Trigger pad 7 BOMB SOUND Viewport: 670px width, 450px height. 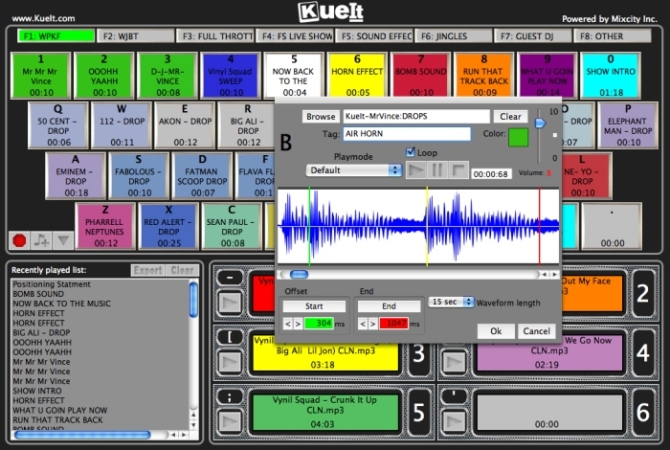point(421,76)
